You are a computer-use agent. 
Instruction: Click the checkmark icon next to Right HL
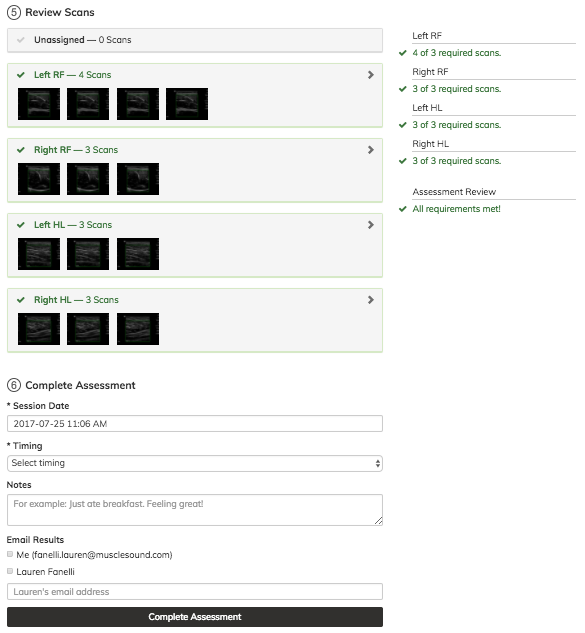click(x=21, y=300)
